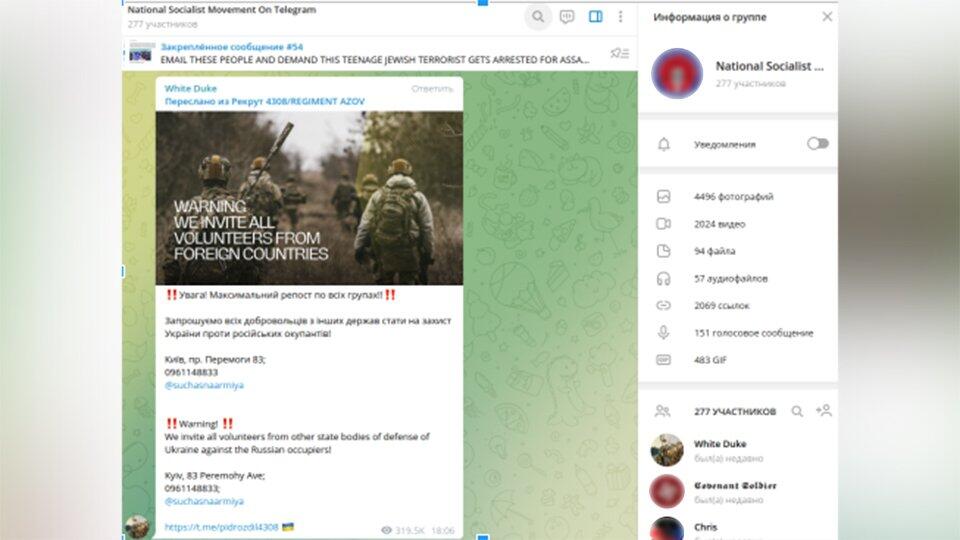Click the sender avatar beside the message
The height and width of the screenshot is (540, 960).
point(137,527)
